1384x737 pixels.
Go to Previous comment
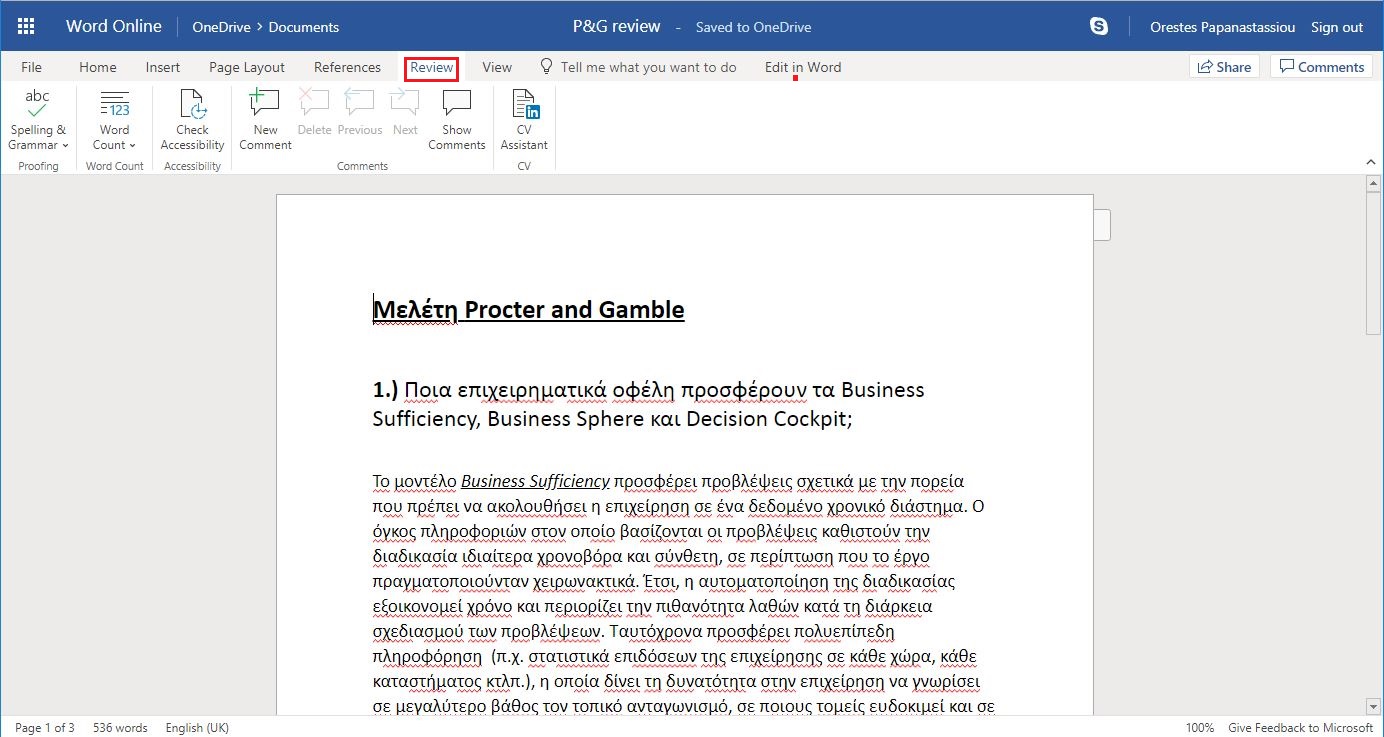pos(360,120)
